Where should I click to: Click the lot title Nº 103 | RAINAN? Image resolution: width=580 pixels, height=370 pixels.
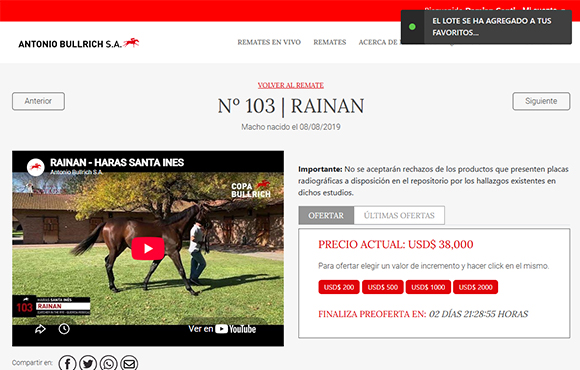[x=291, y=106]
